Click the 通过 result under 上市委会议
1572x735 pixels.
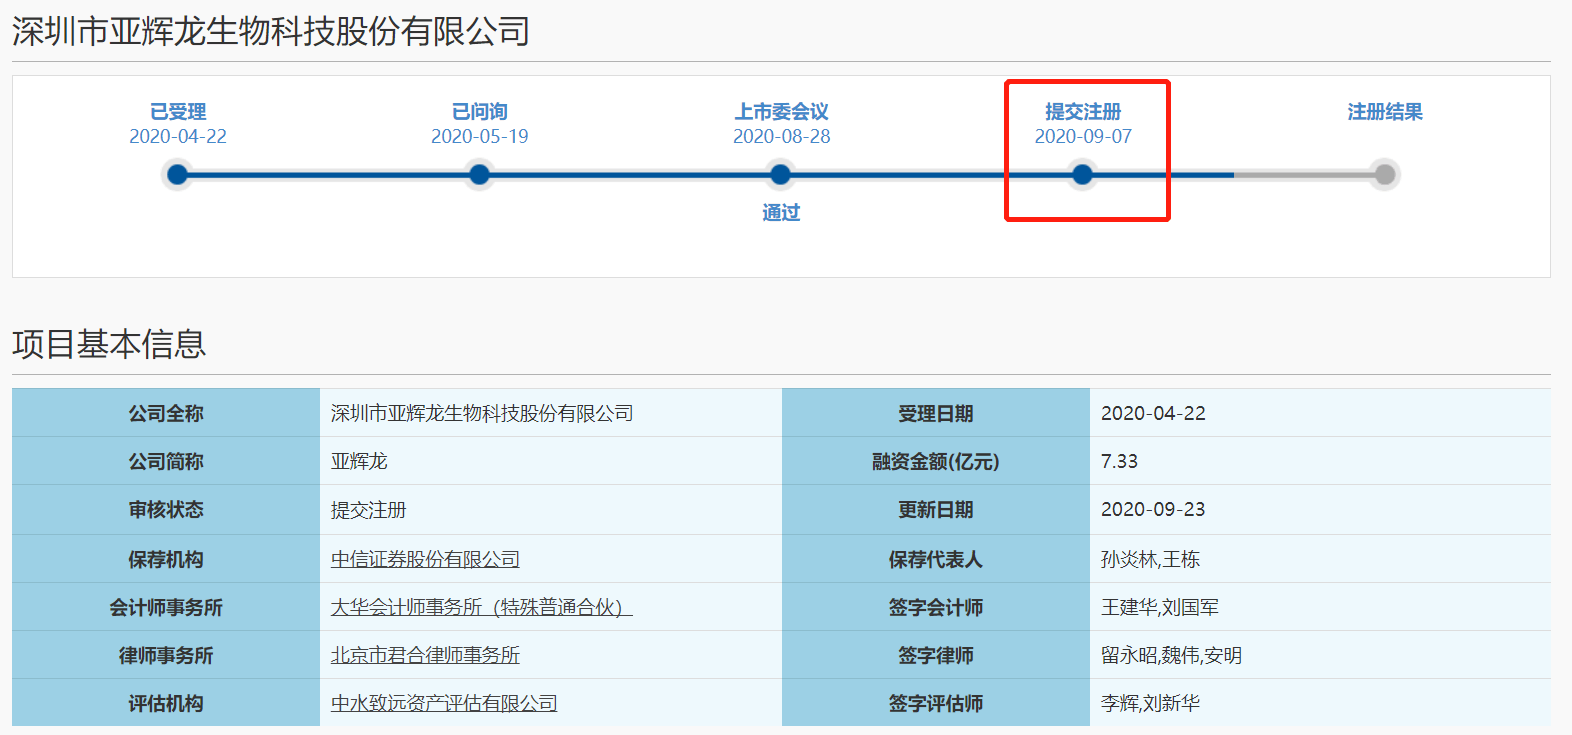781,212
